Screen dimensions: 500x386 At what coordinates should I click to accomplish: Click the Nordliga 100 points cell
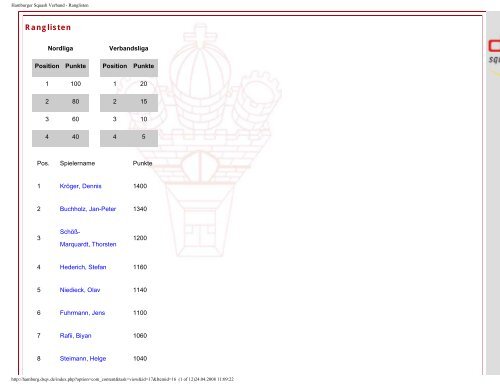click(76, 84)
